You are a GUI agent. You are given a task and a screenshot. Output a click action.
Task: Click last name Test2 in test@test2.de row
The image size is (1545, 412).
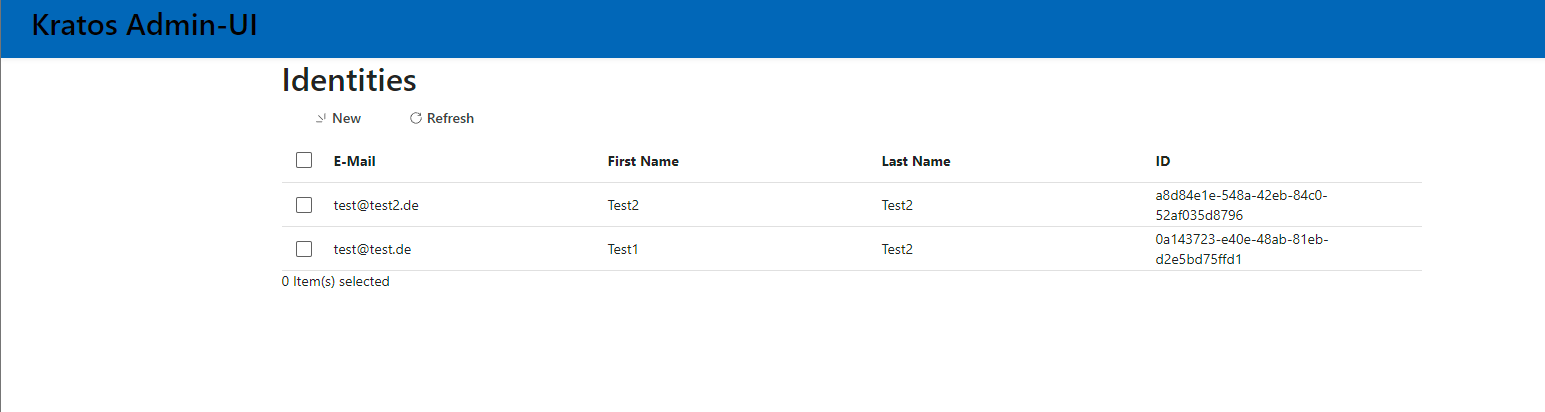point(897,205)
